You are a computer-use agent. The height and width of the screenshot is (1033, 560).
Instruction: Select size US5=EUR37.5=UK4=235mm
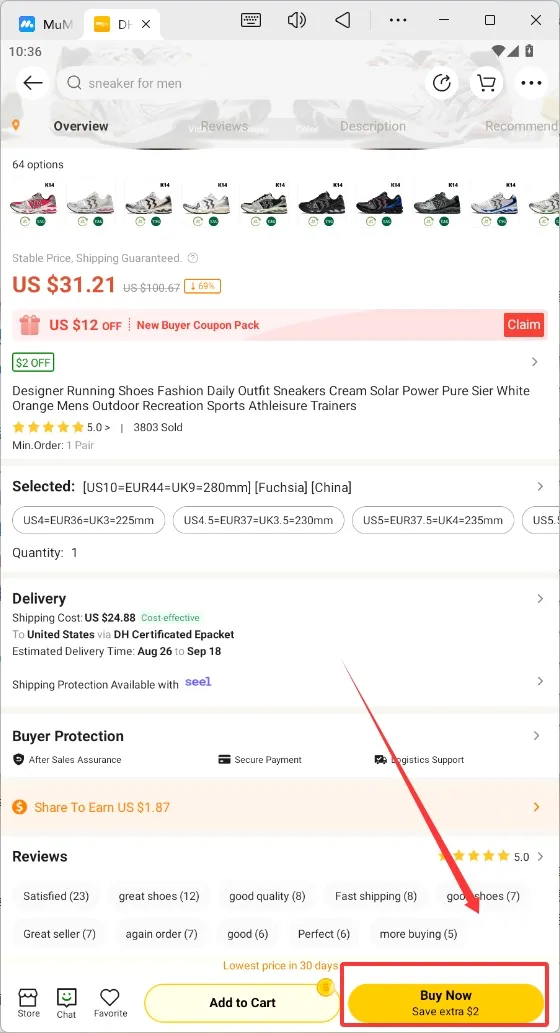click(x=433, y=520)
